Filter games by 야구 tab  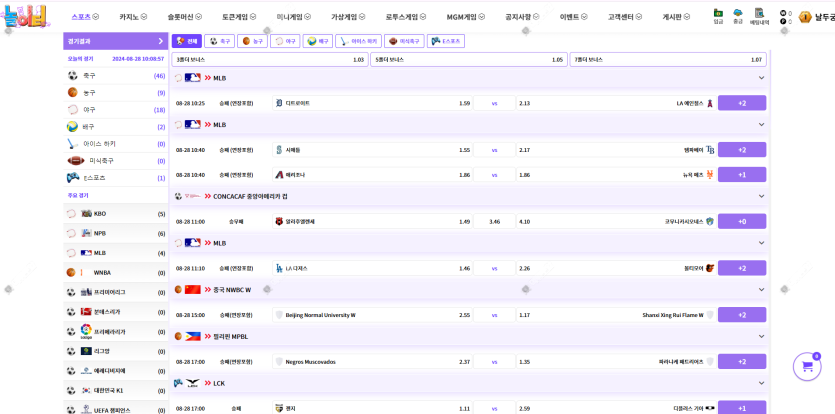(285, 41)
